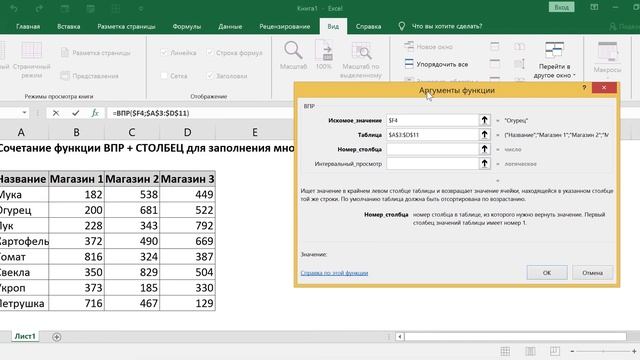
Task: Open the ribbon display options icon
Action: tap(594, 7)
